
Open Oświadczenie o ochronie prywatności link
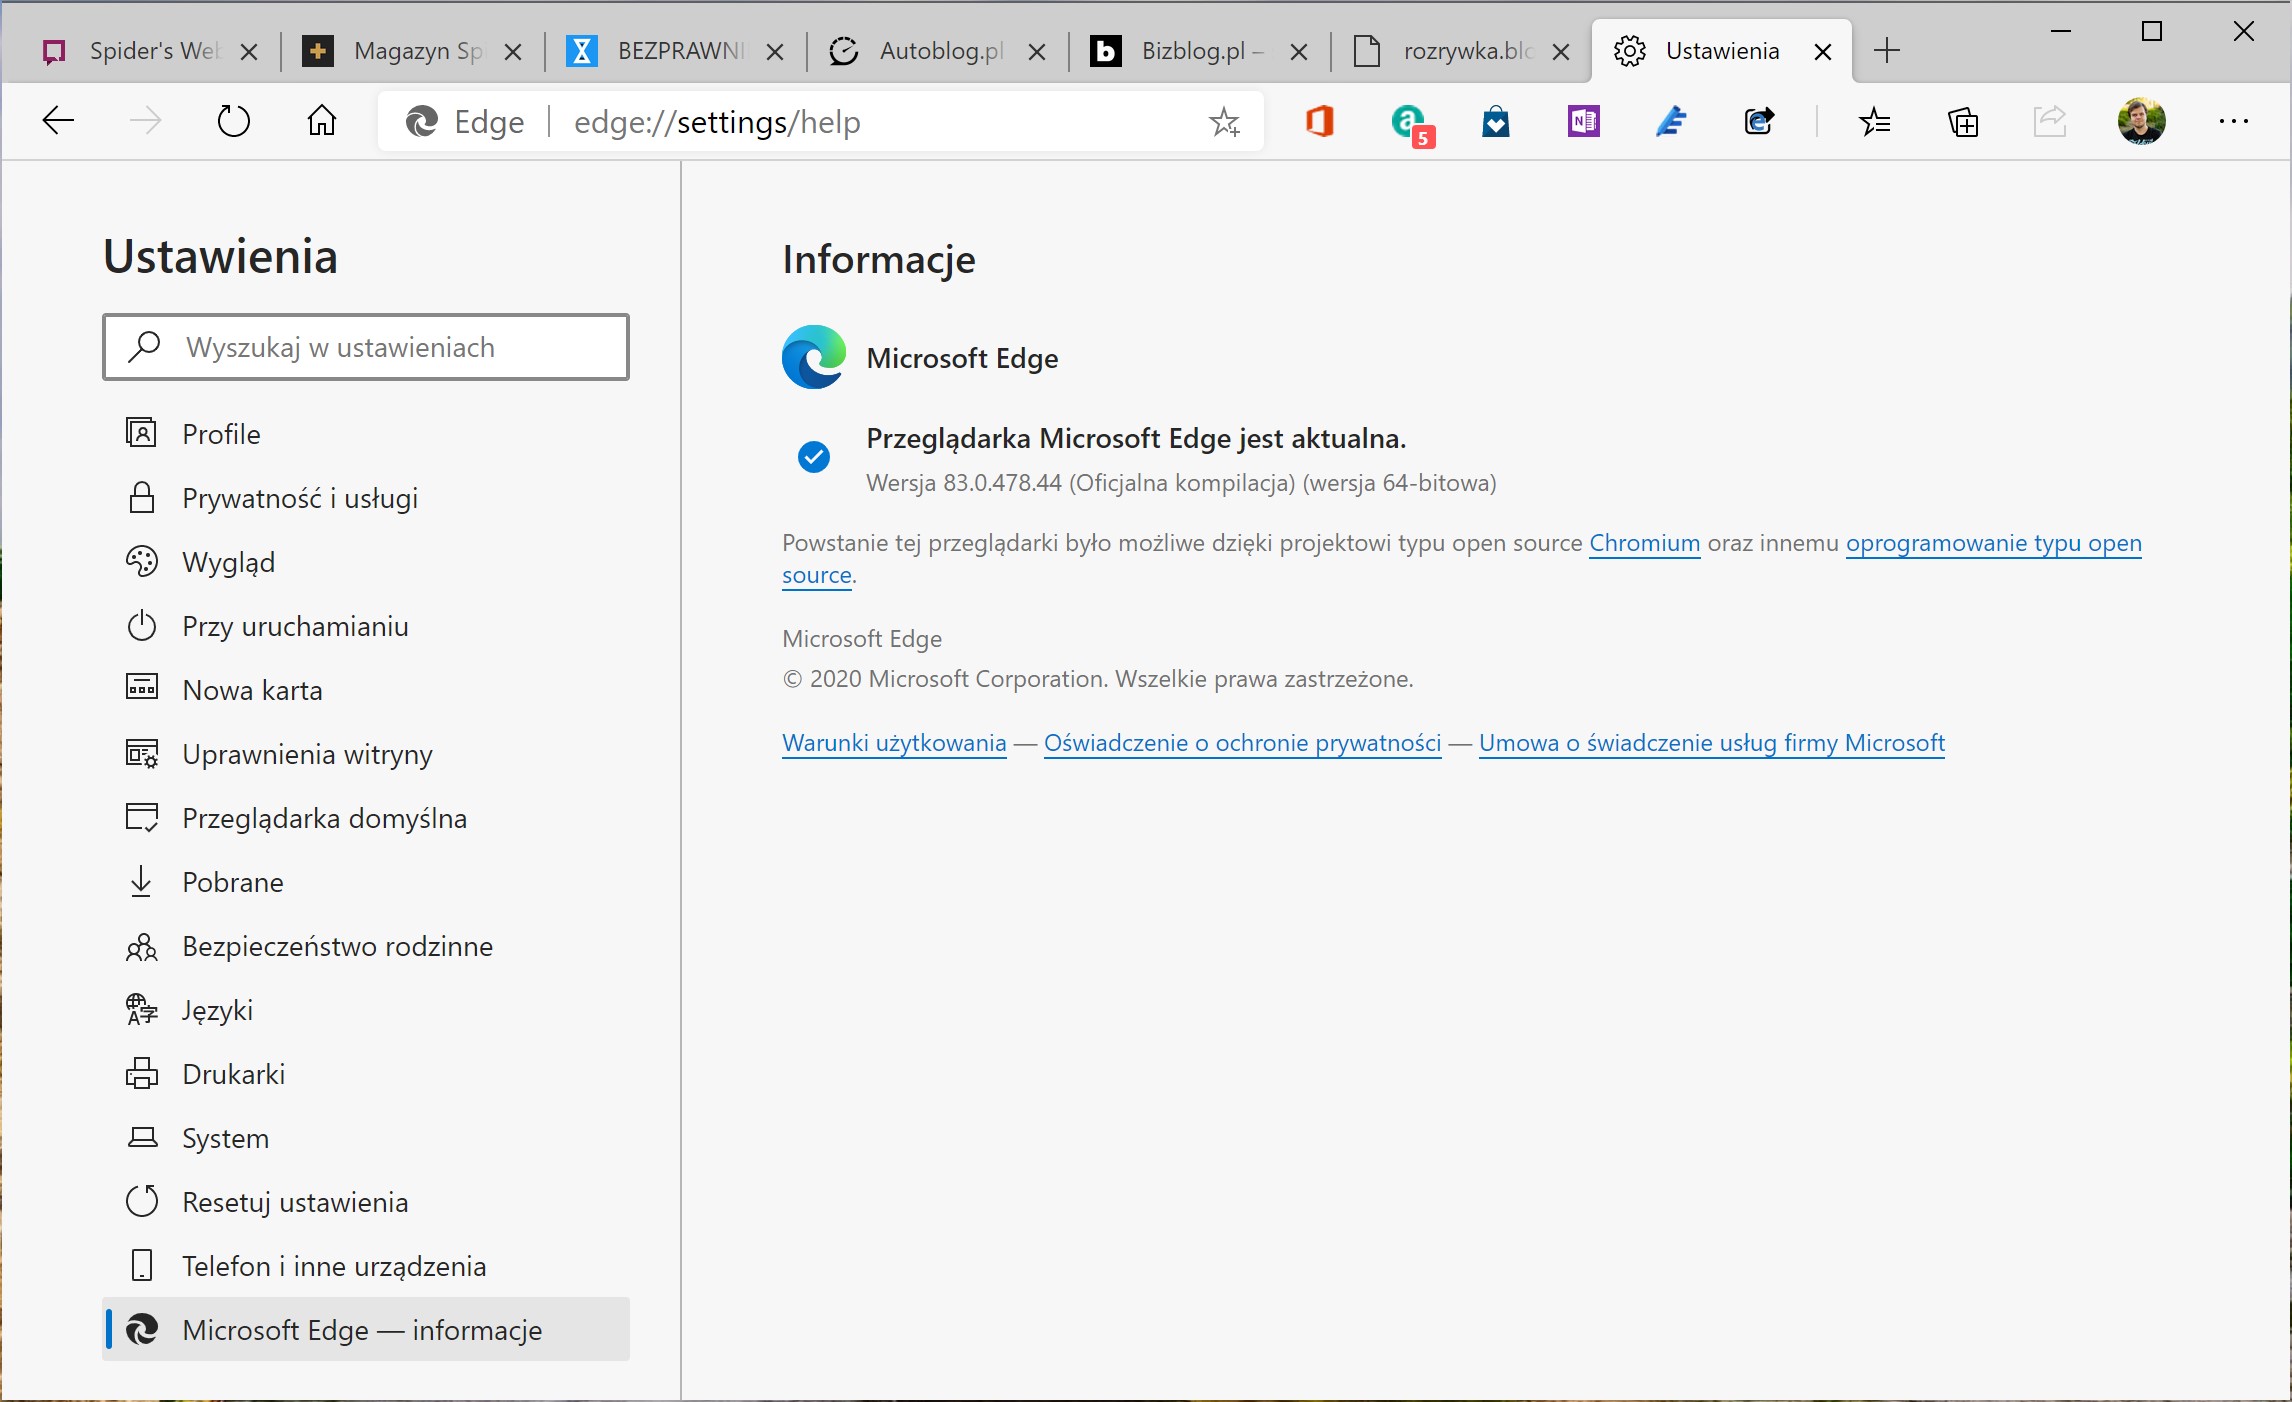click(x=1242, y=743)
